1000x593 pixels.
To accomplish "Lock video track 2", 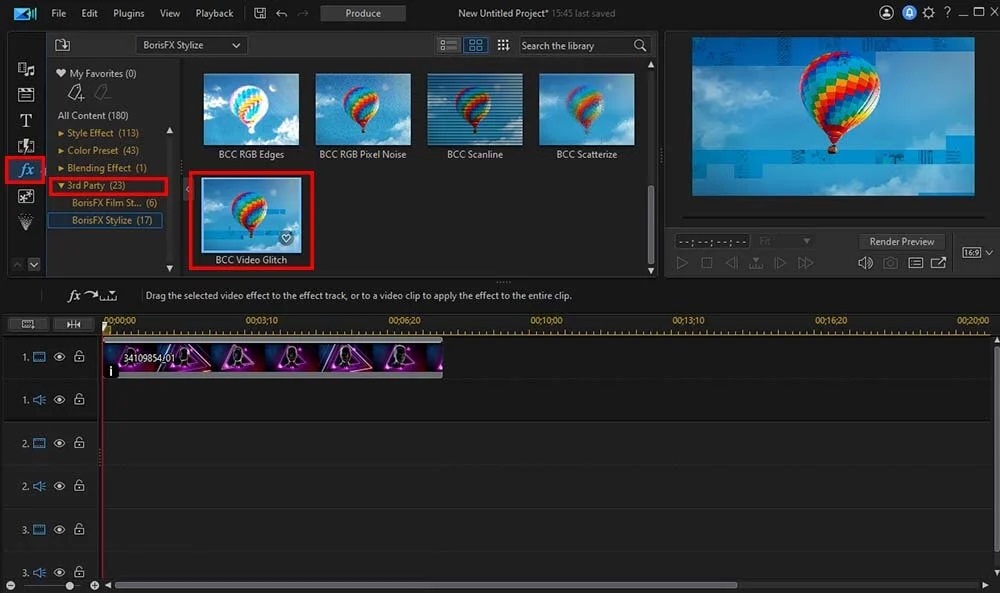I will pos(79,443).
